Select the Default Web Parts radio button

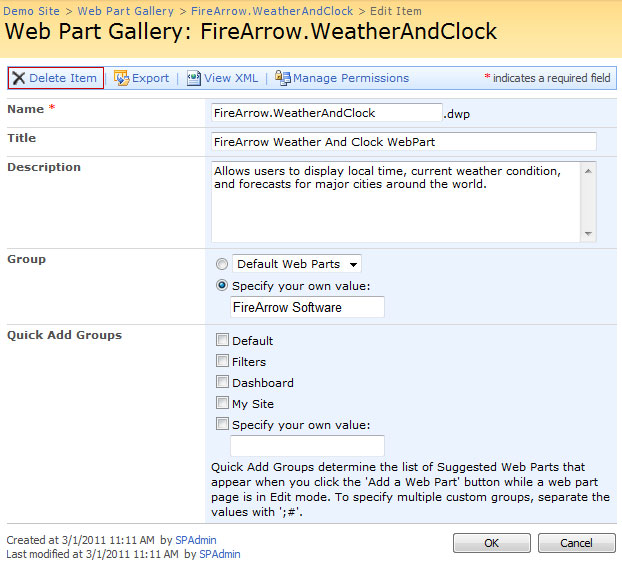[222, 265]
